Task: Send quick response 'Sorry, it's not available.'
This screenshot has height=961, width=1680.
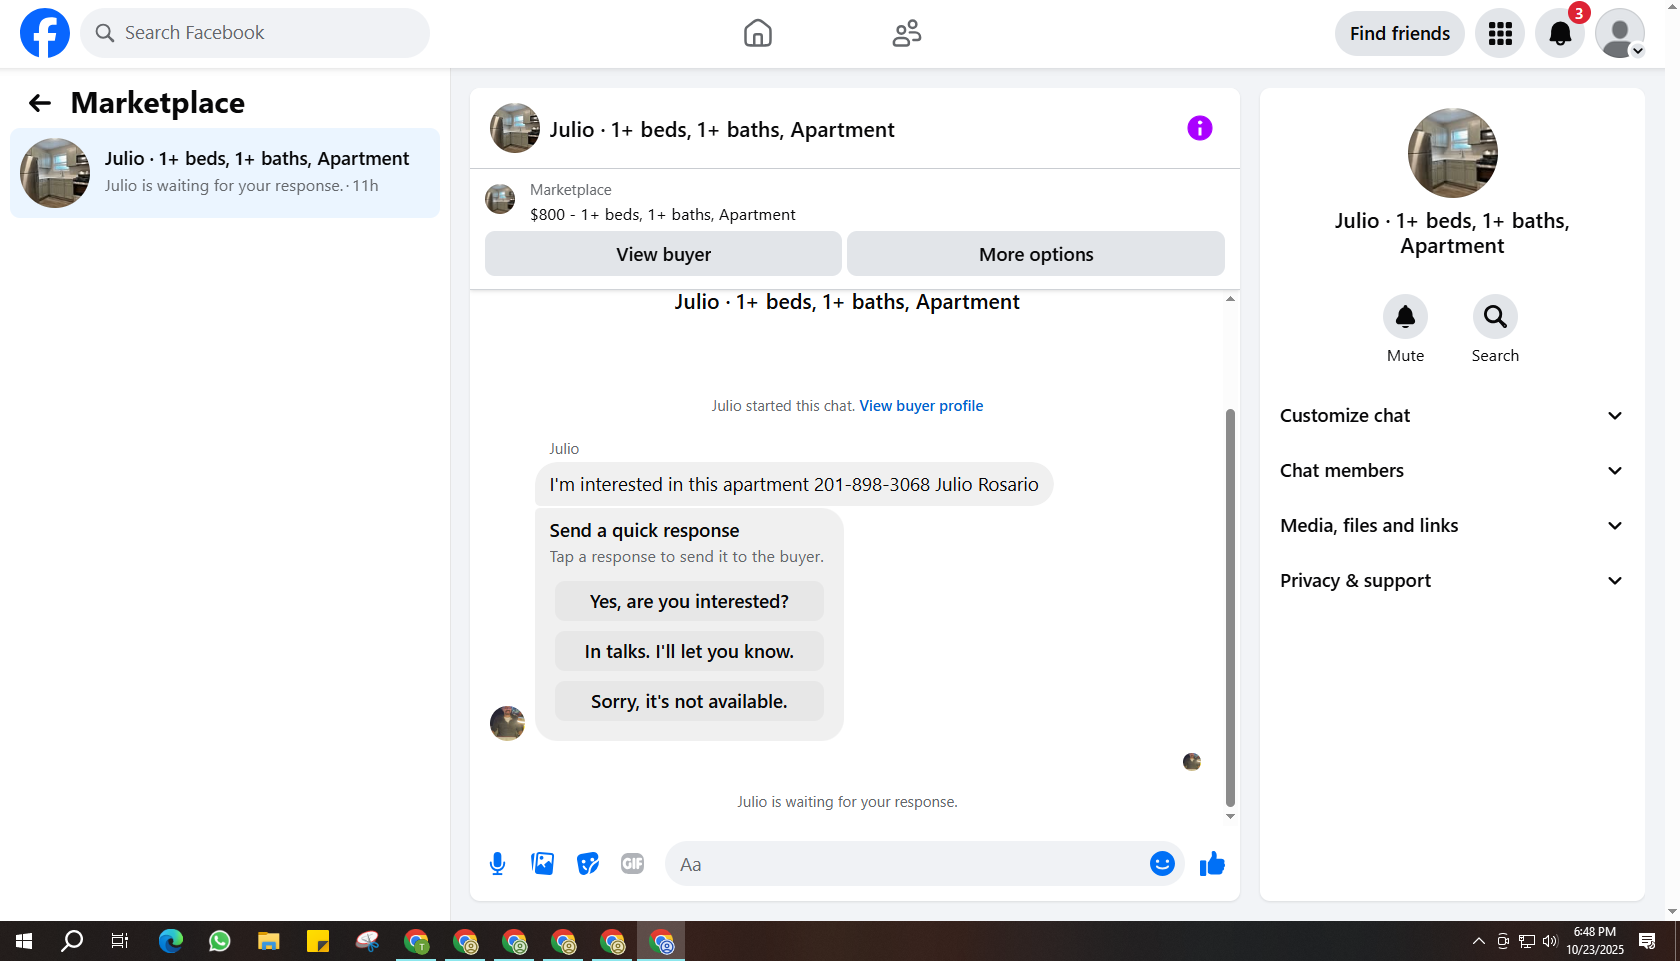Action: (x=689, y=701)
